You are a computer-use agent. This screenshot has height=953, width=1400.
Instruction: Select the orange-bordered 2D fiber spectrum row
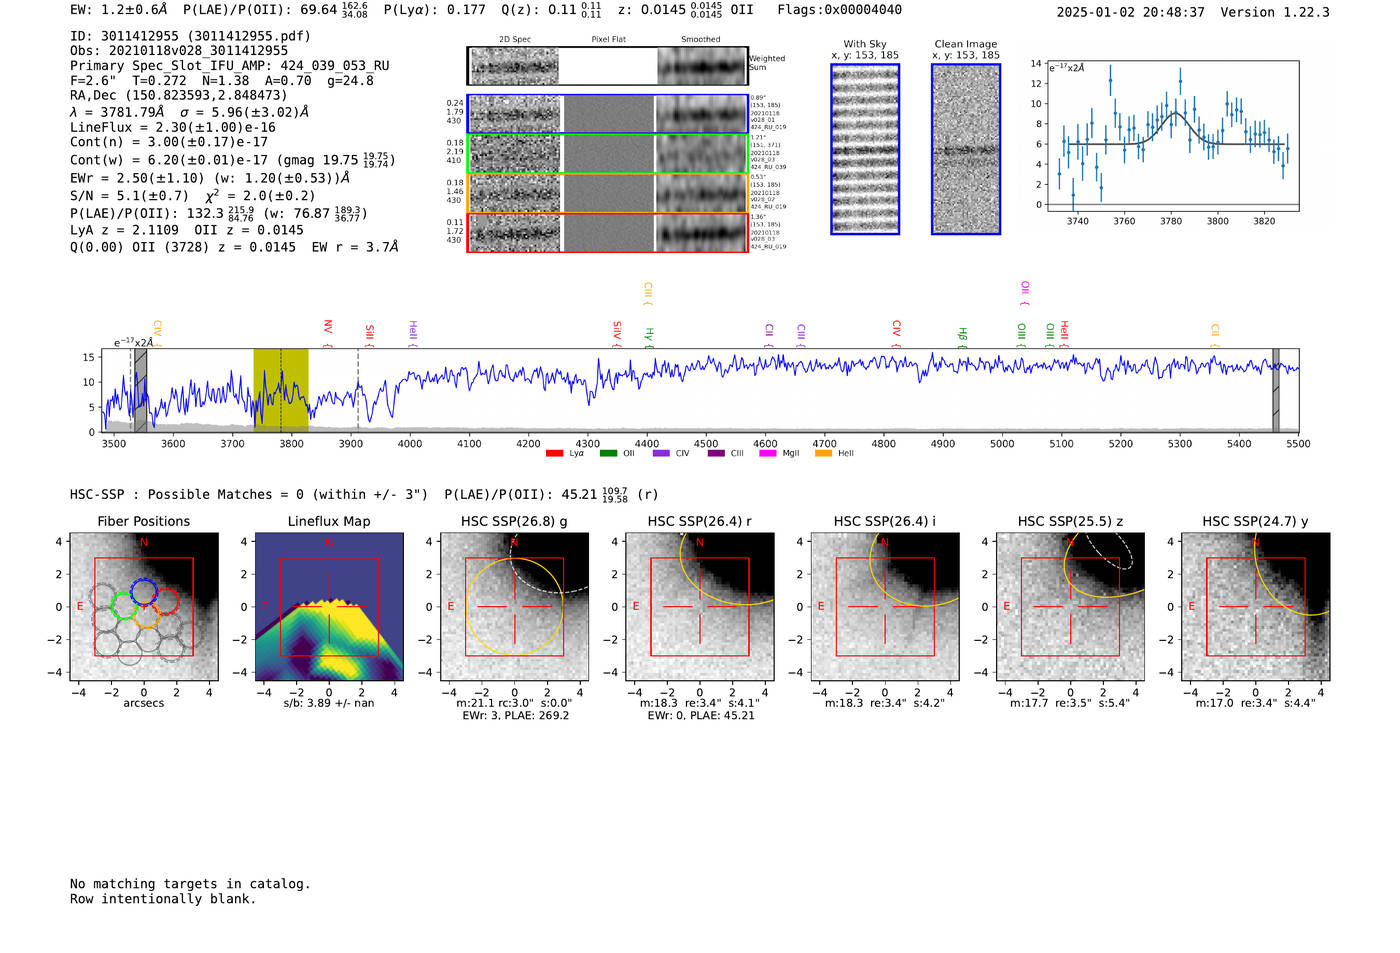pyautogui.click(x=608, y=193)
